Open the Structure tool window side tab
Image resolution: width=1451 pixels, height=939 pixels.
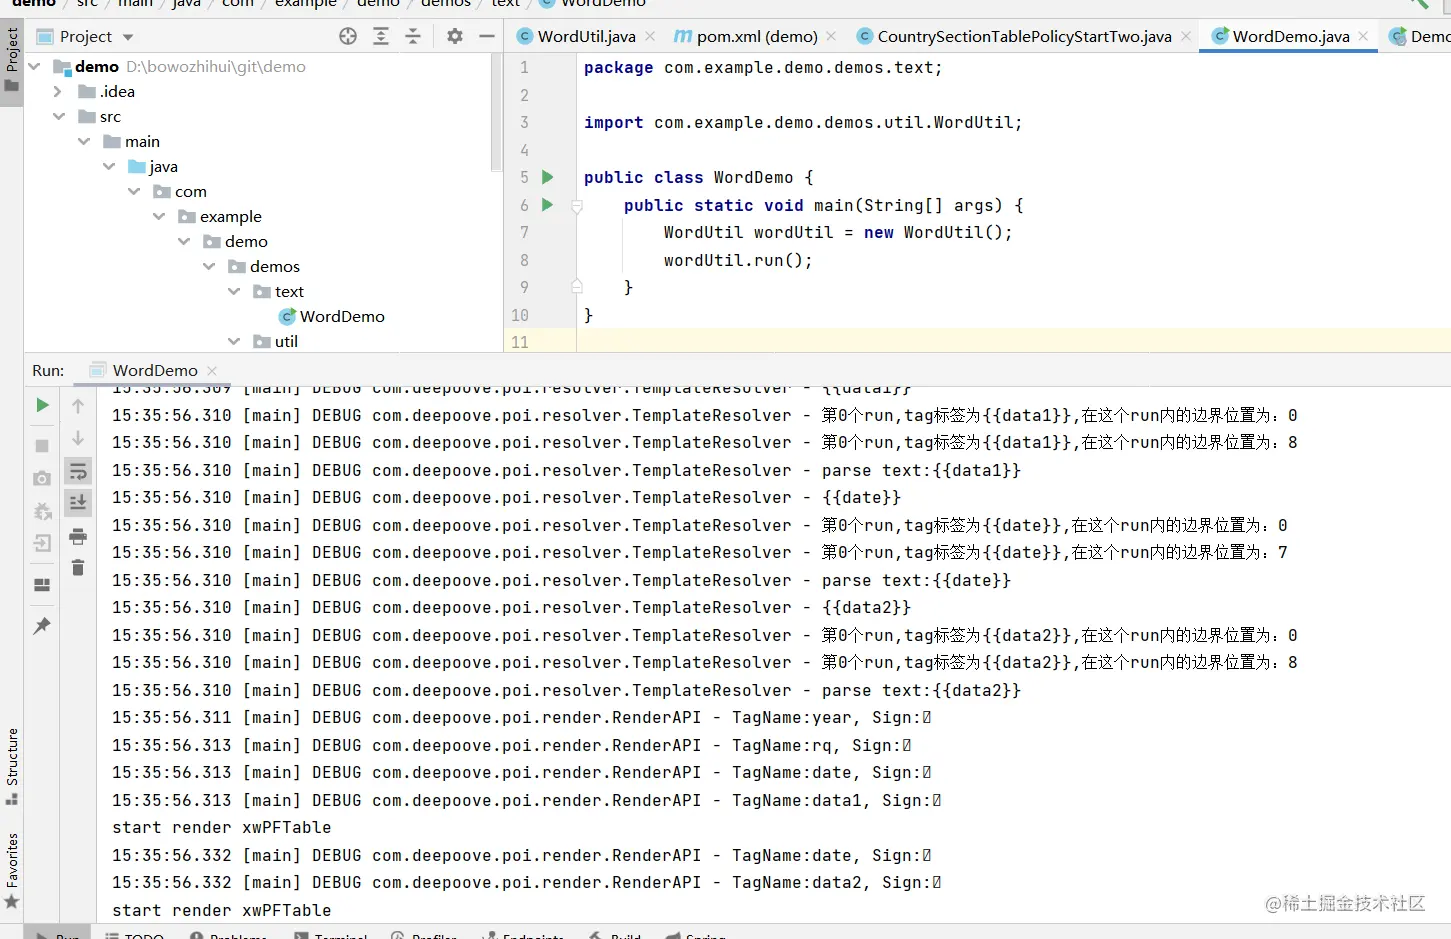pos(12,766)
